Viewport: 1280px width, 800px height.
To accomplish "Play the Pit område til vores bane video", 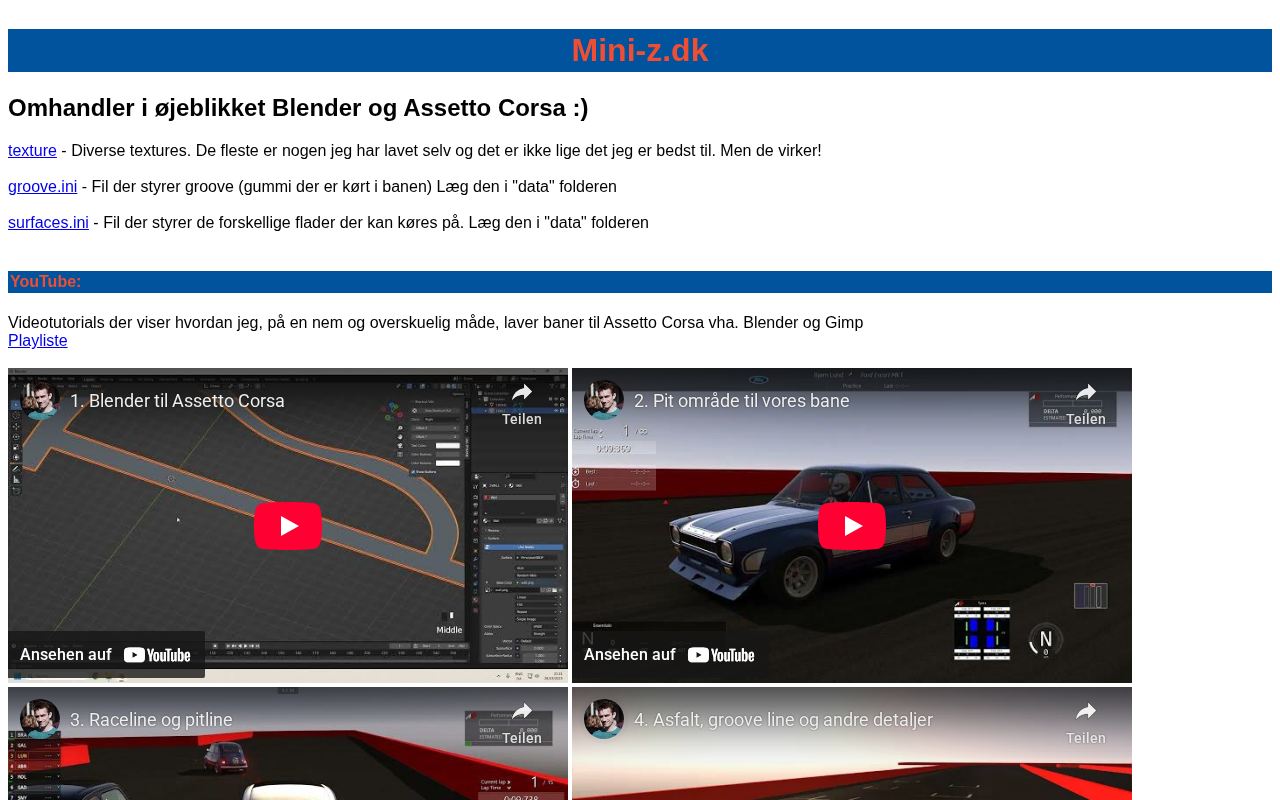I will point(852,526).
